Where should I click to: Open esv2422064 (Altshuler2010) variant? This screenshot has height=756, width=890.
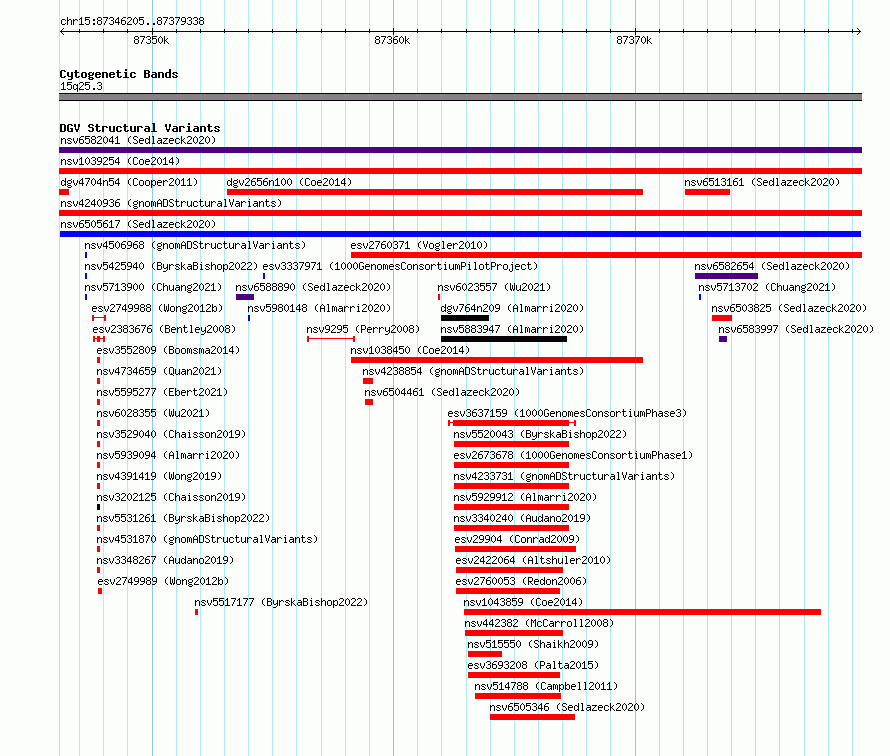point(533,560)
